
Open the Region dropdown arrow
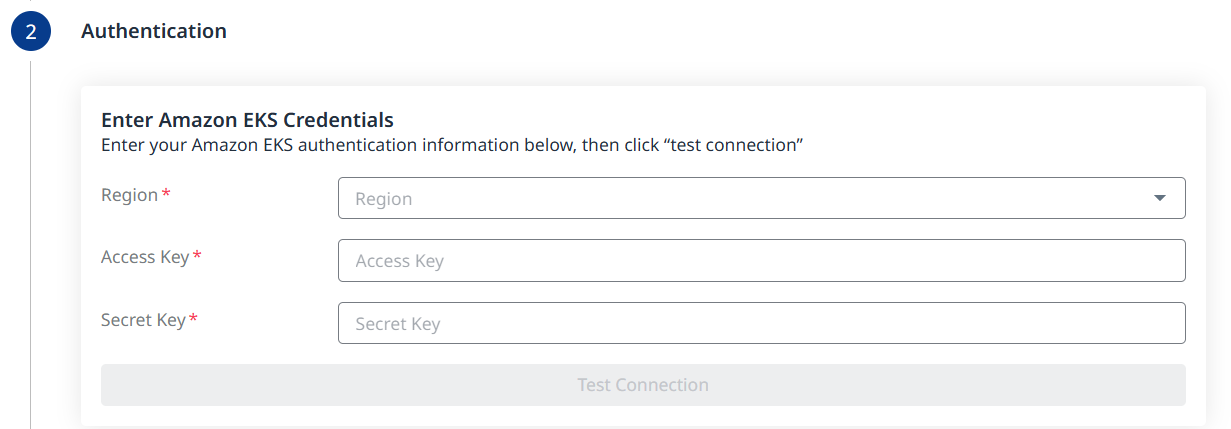1159,198
